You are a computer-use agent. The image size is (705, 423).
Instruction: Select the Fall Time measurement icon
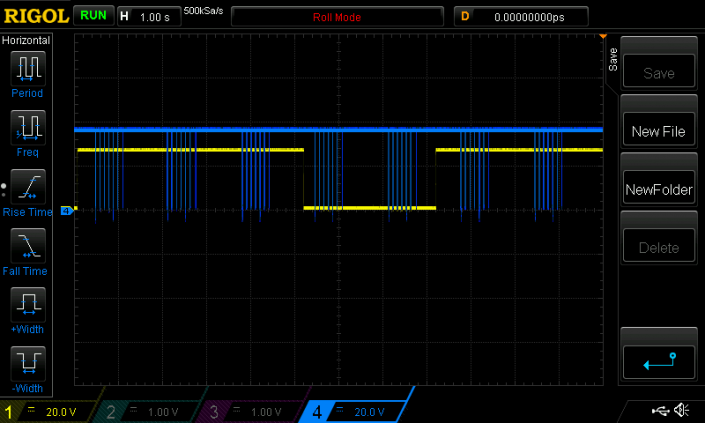tap(27, 246)
